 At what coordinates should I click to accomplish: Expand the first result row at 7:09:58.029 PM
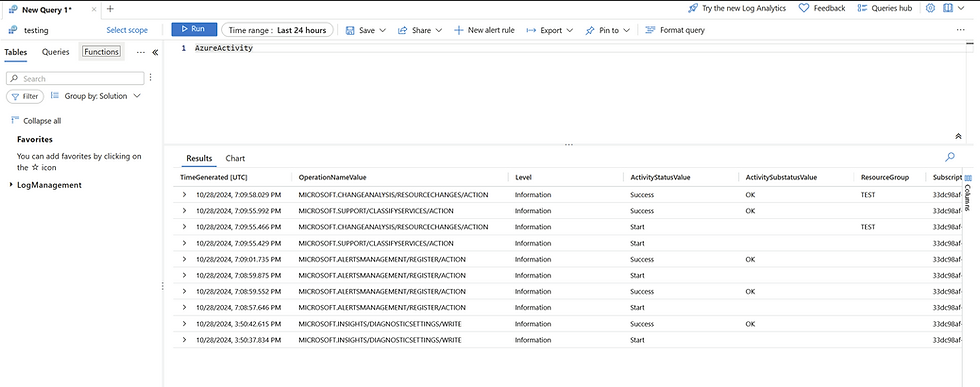[x=184, y=194]
